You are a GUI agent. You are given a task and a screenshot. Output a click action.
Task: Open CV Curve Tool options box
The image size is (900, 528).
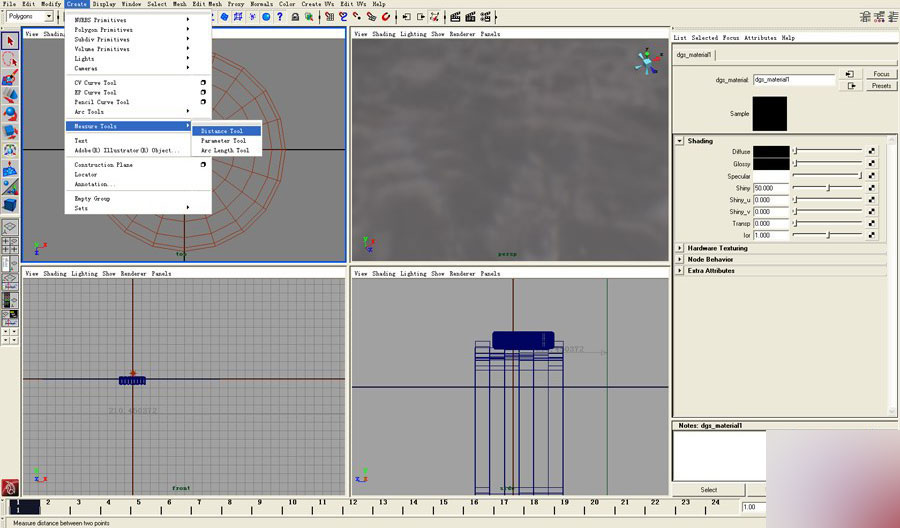203,83
